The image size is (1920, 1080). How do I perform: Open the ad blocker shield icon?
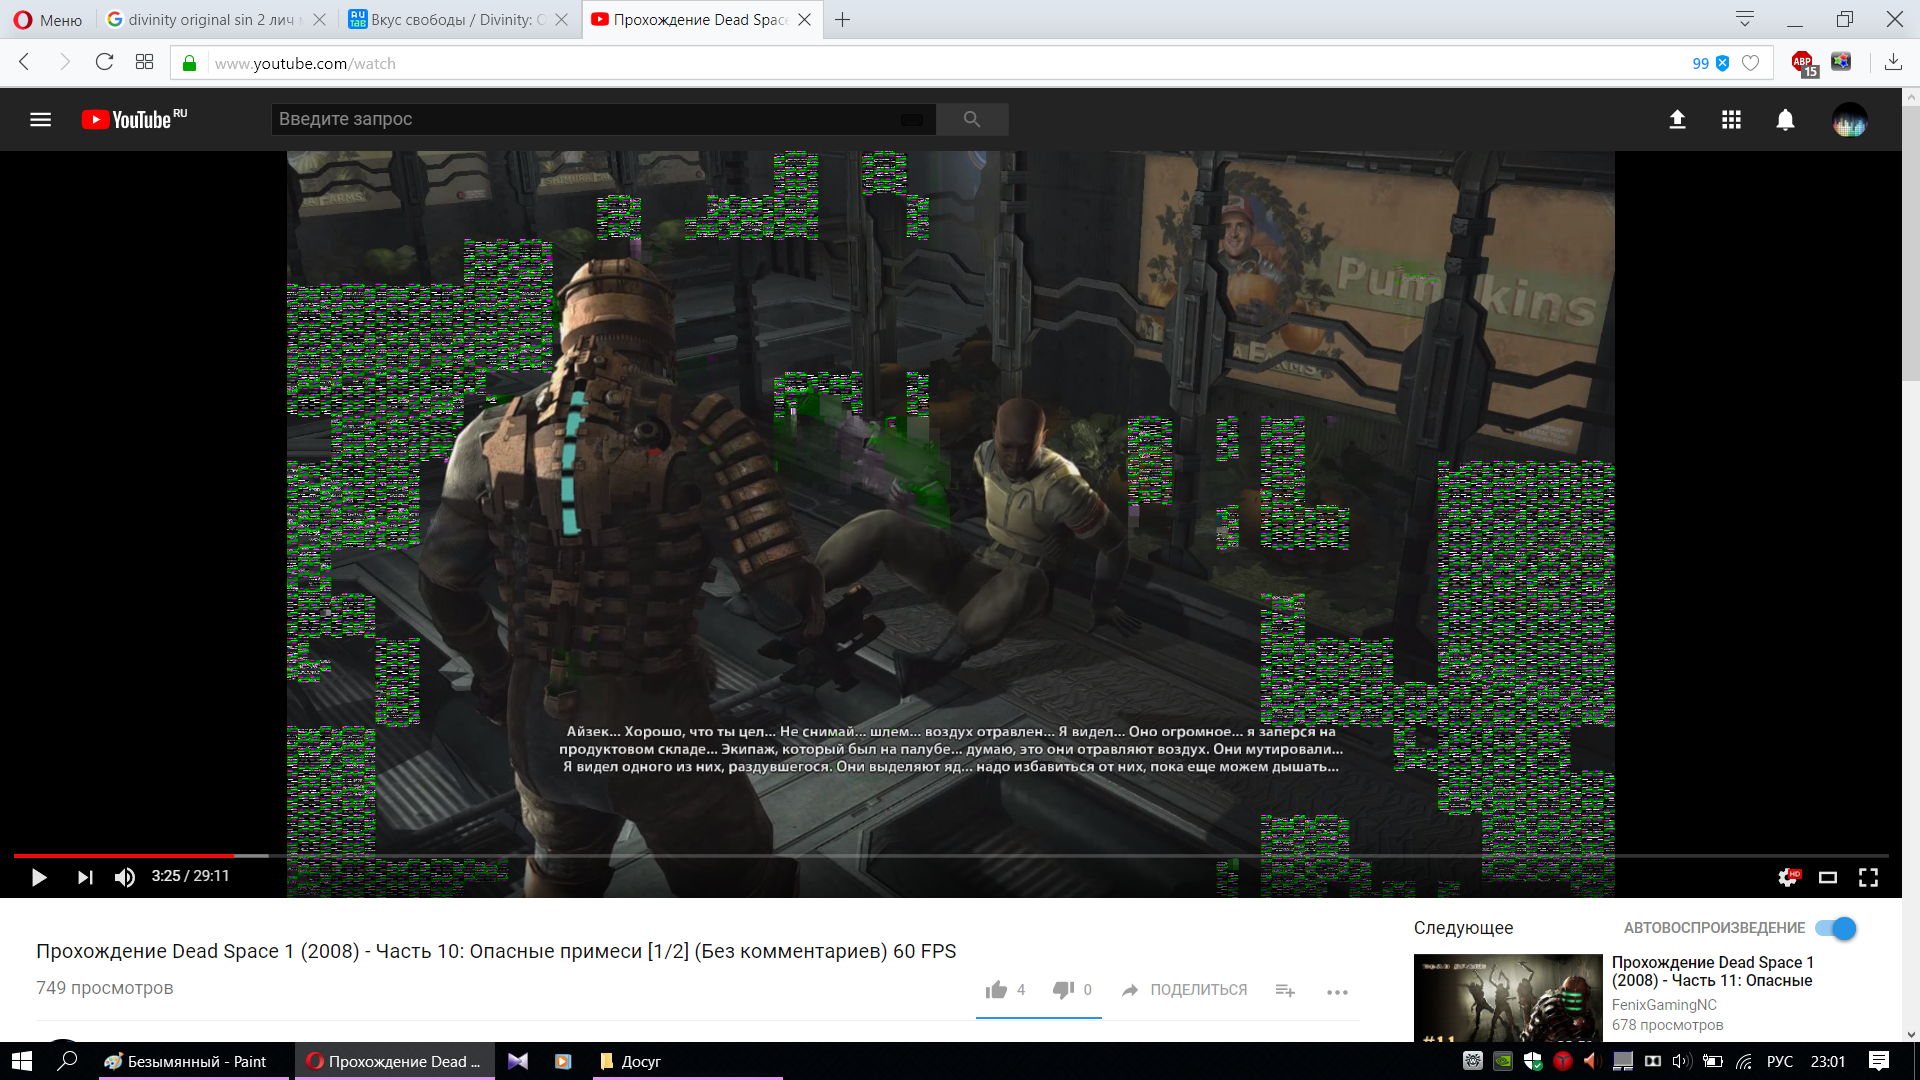(1722, 63)
